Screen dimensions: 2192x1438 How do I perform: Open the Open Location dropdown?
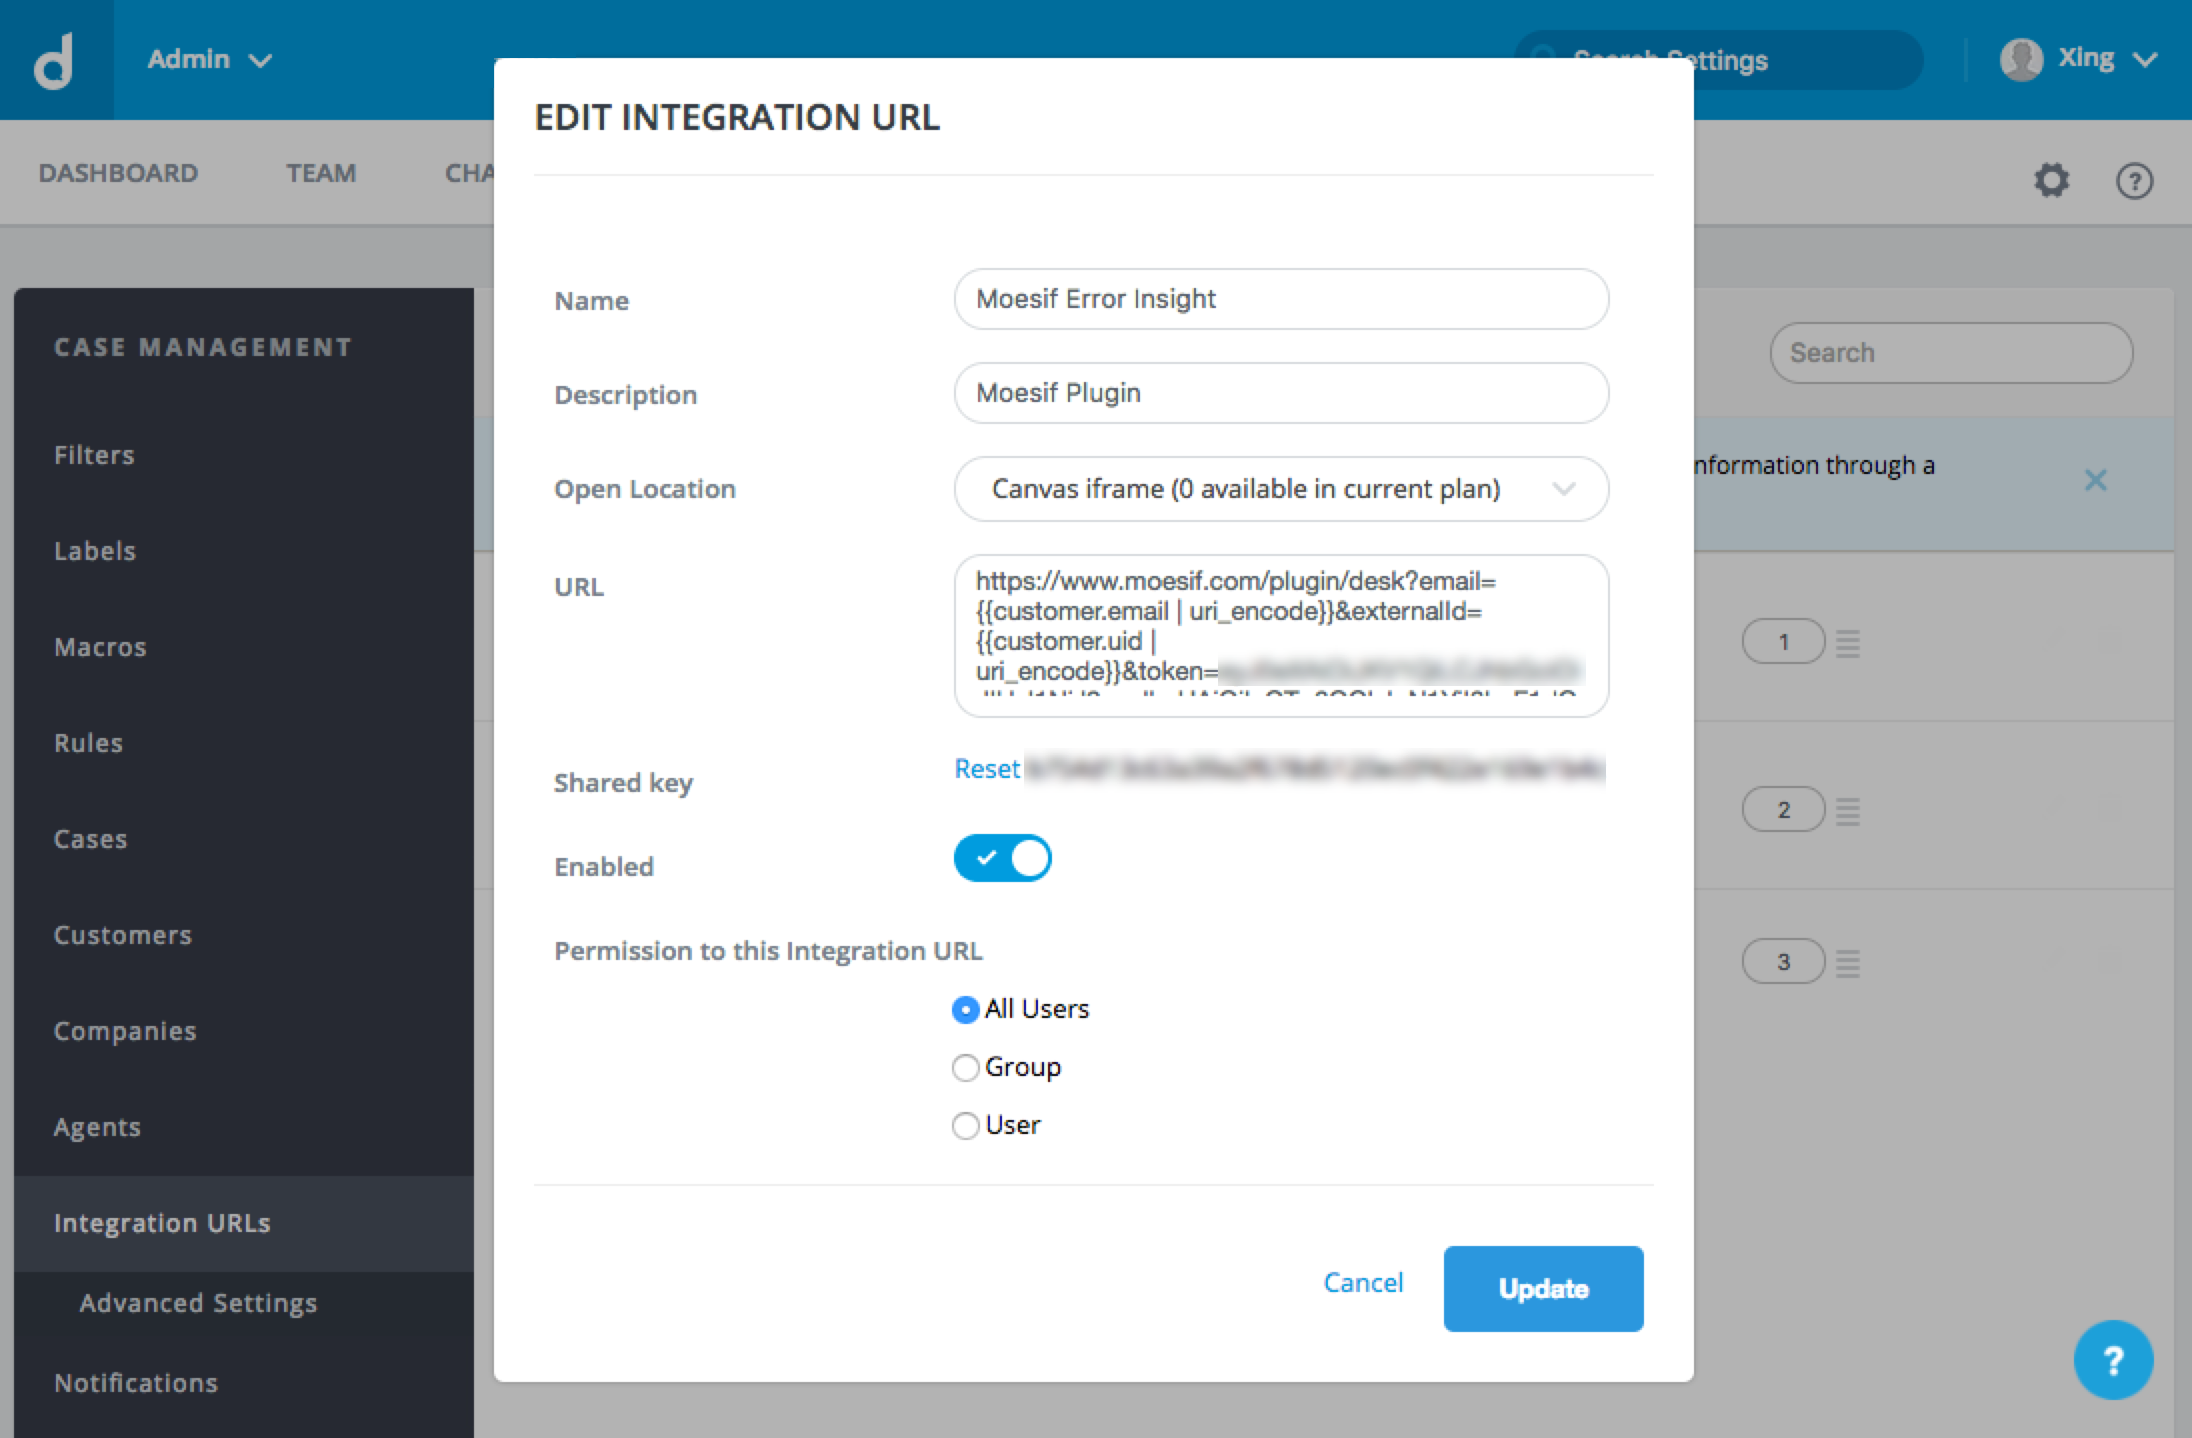[1281, 489]
